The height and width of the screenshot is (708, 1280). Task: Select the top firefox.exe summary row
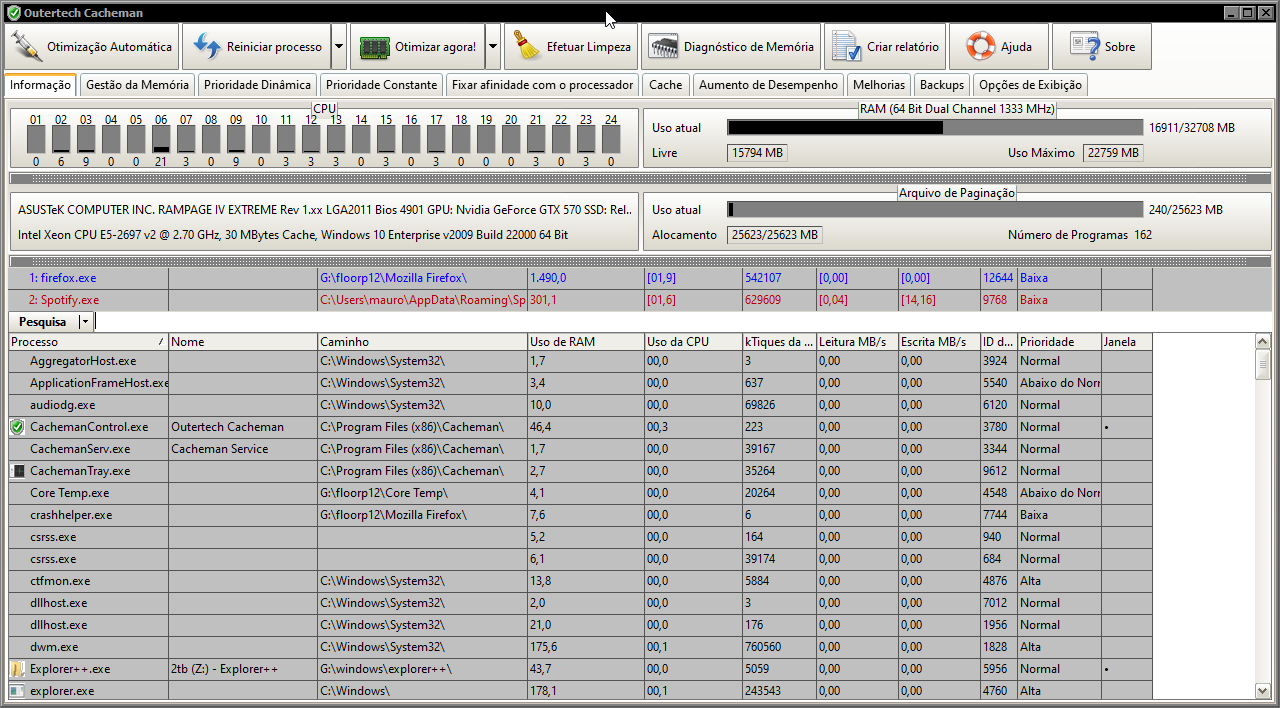tap(580, 278)
